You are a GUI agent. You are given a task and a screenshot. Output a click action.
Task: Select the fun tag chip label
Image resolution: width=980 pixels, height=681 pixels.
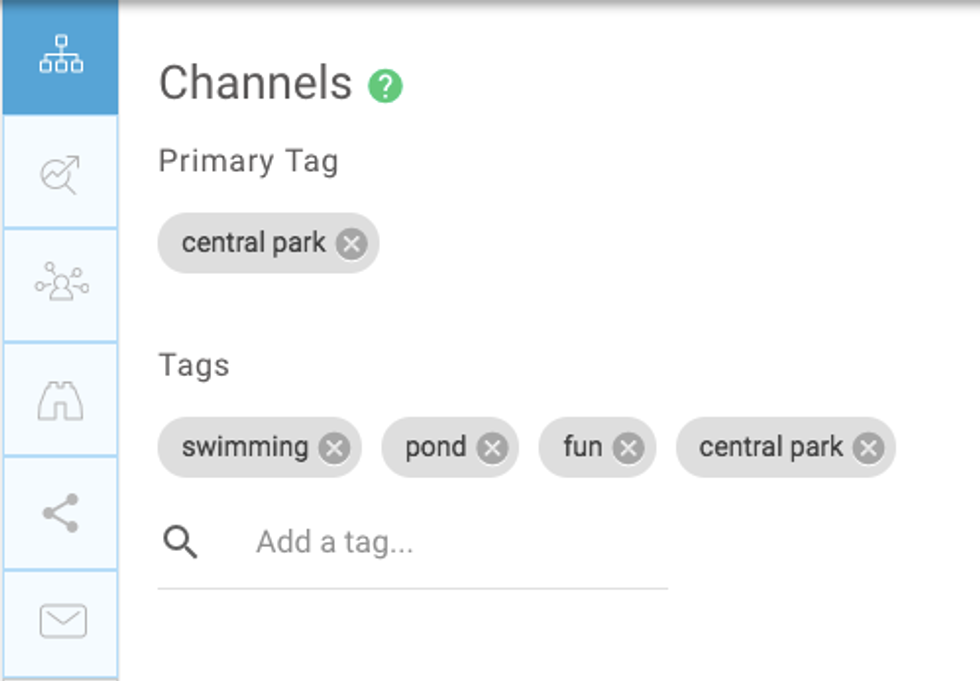[582, 447]
